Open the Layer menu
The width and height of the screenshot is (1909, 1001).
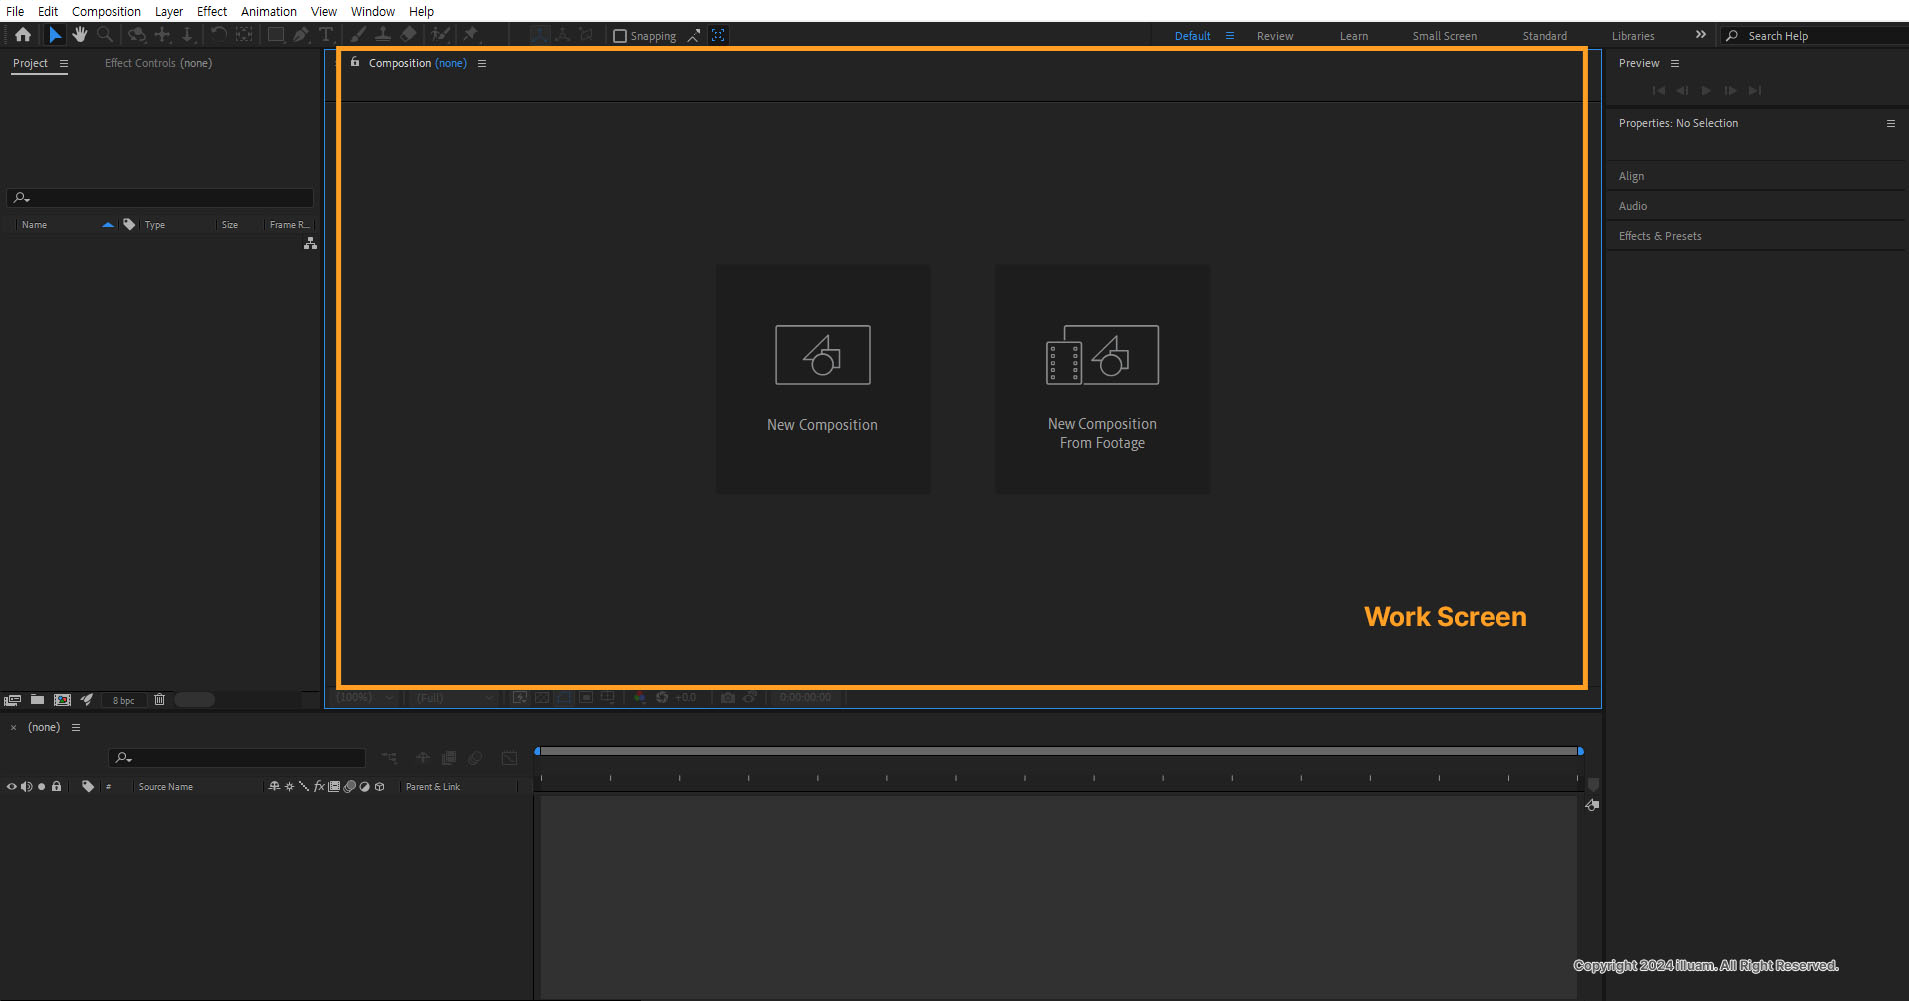pos(169,11)
